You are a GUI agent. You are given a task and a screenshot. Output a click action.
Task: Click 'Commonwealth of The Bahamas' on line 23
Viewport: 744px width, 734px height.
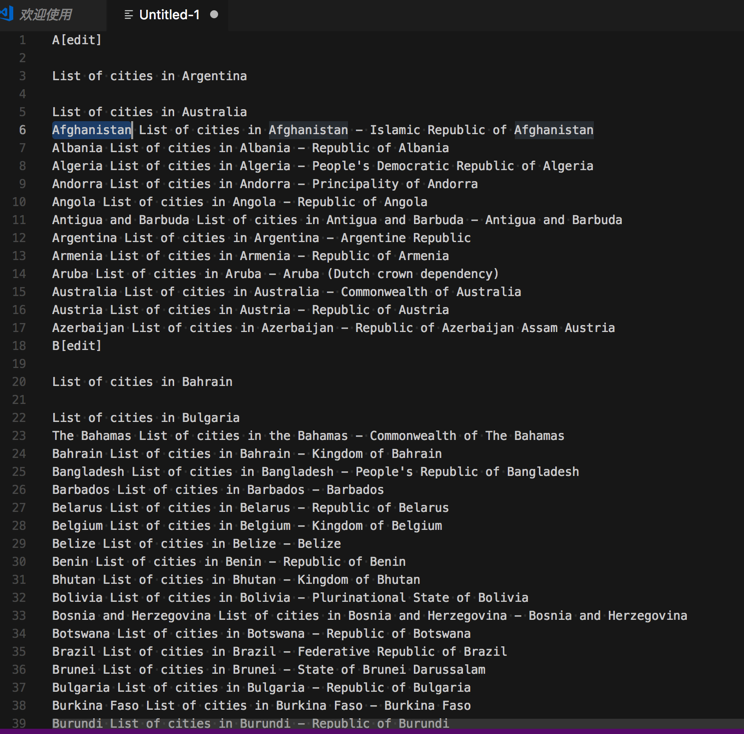coord(467,436)
